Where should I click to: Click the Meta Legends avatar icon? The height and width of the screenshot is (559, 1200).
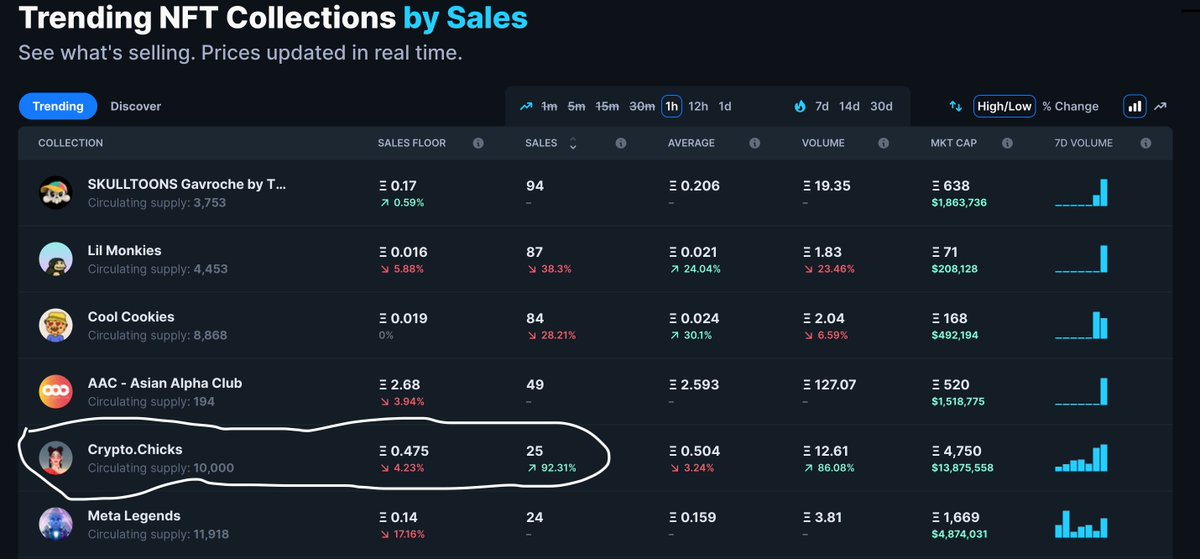(56, 524)
